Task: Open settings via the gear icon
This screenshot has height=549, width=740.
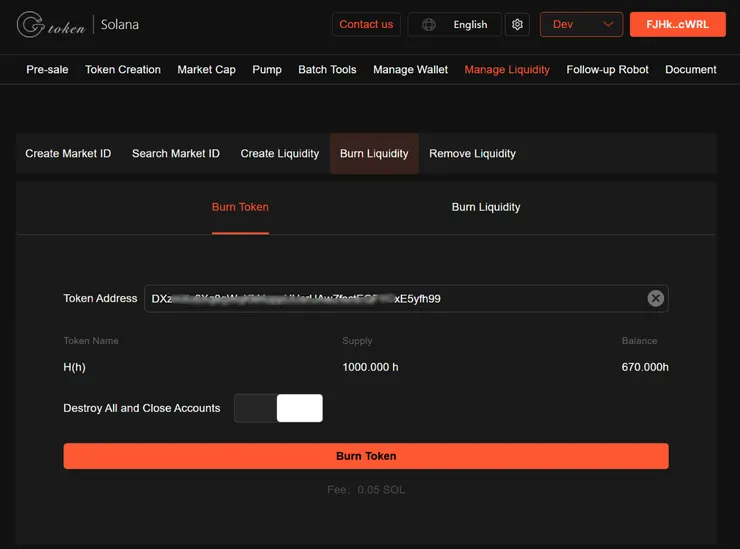Action: [517, 25]
